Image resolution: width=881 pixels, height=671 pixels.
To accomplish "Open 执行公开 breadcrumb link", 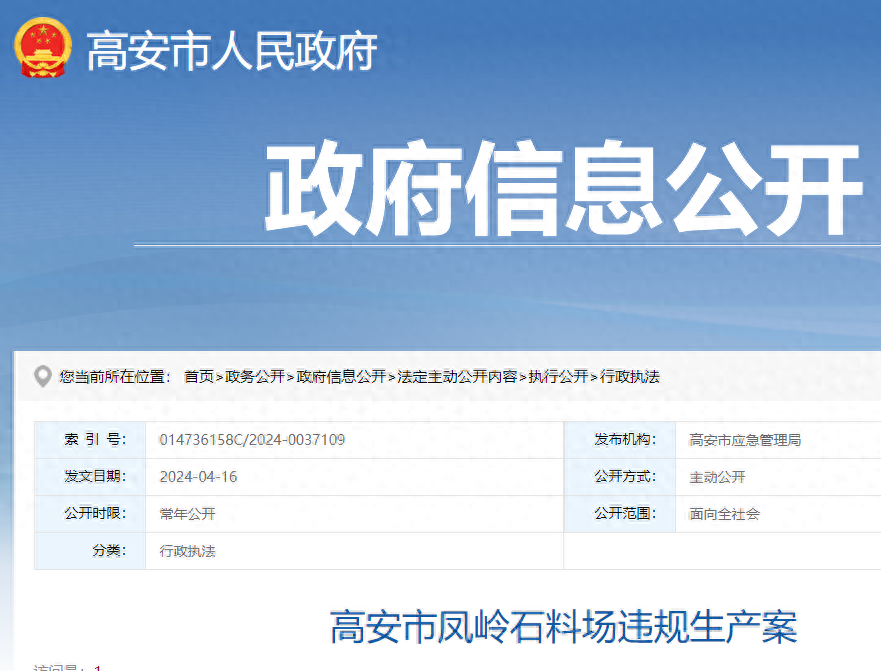I will pyautogui.click(x=558, y=377).
